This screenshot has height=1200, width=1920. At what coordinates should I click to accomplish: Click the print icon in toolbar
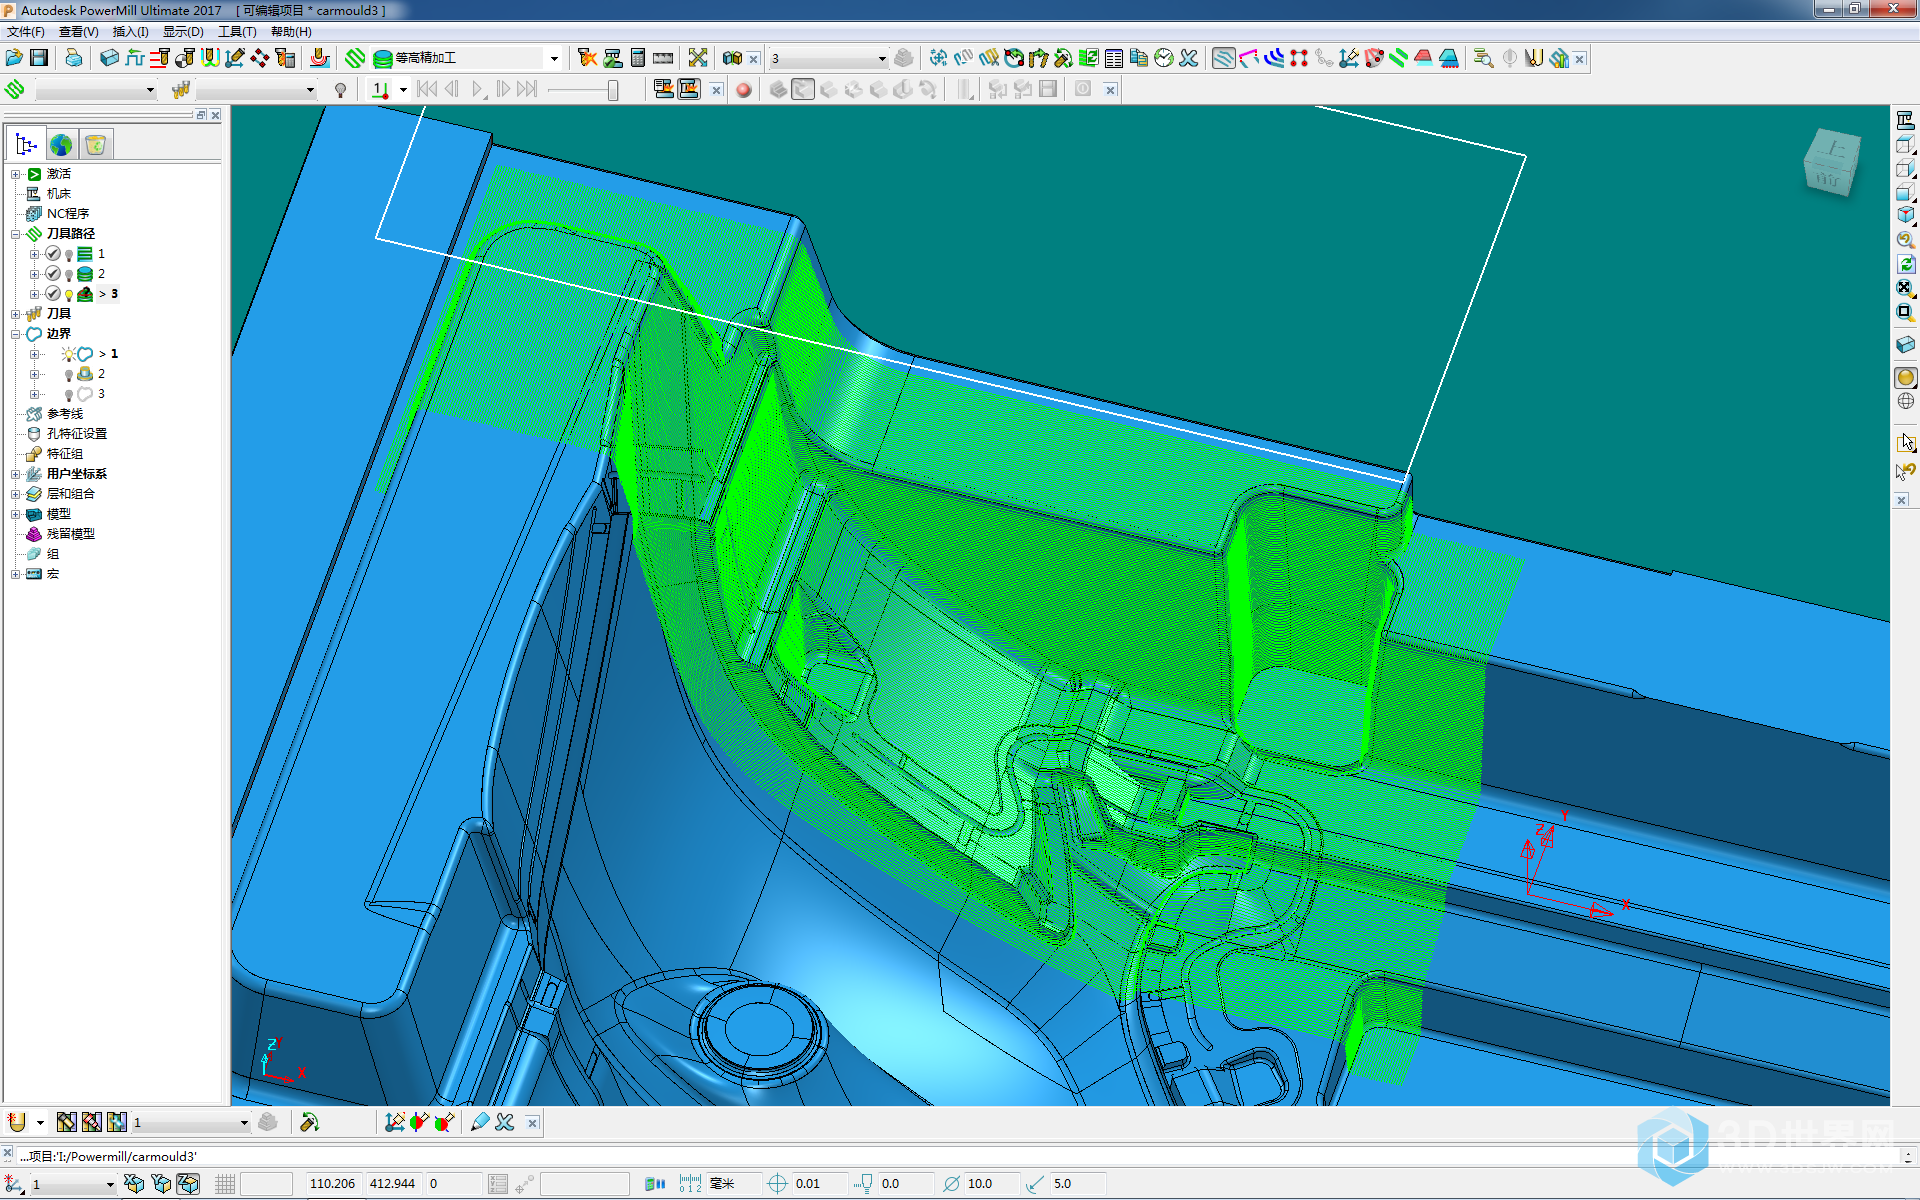(74, 58)
